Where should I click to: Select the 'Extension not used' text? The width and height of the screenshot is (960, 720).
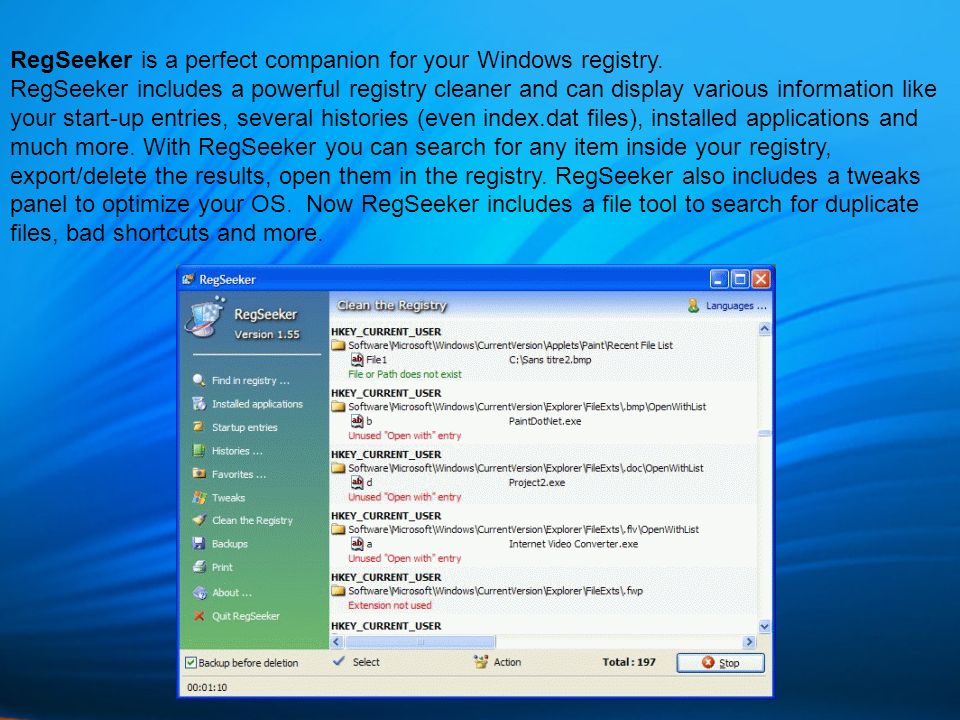[x=389, y=605]
